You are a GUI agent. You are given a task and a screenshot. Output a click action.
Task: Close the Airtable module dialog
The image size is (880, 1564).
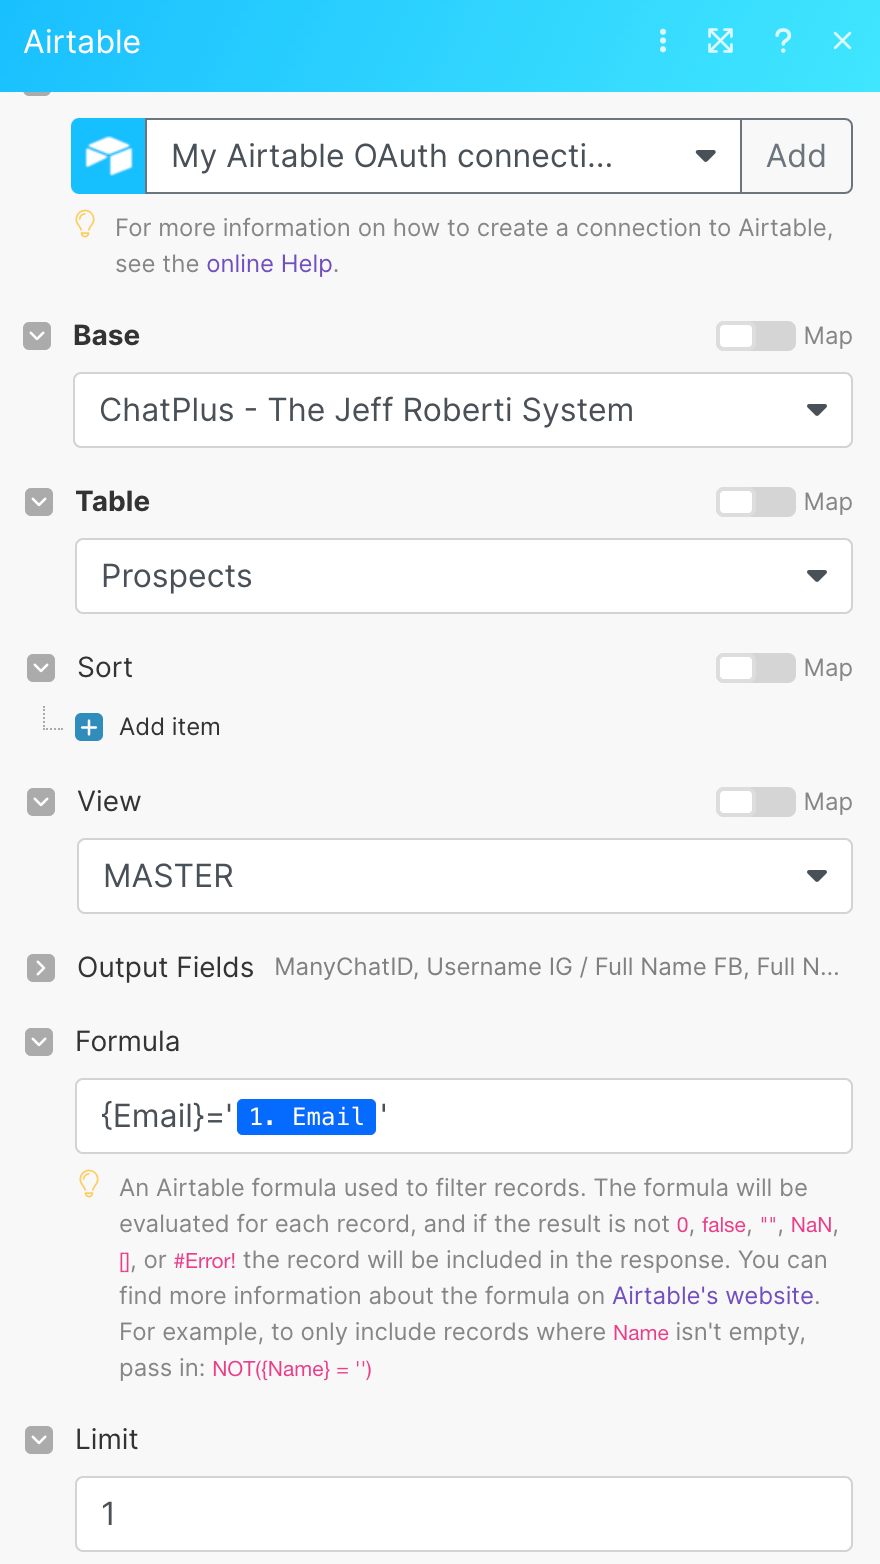point(843,41)
